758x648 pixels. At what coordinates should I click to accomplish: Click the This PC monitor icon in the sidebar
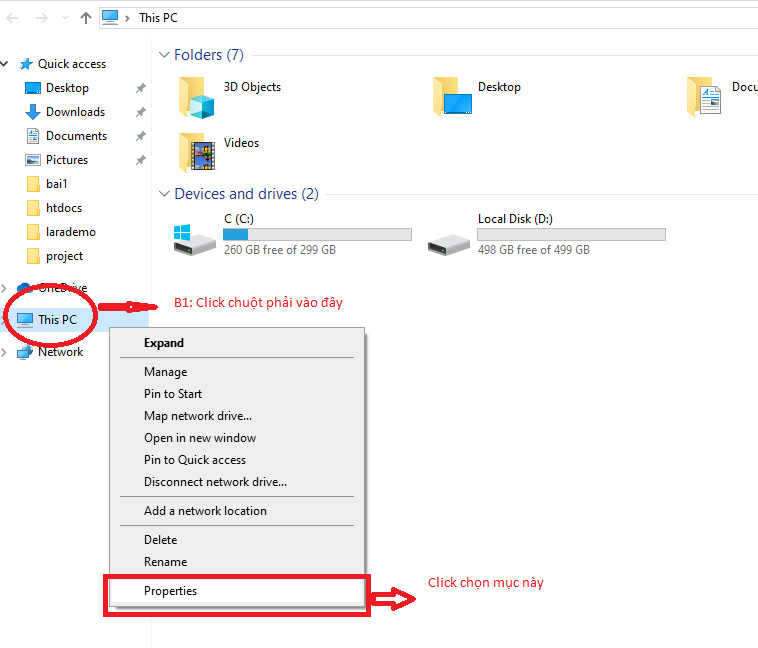click(x=25, y=320)
